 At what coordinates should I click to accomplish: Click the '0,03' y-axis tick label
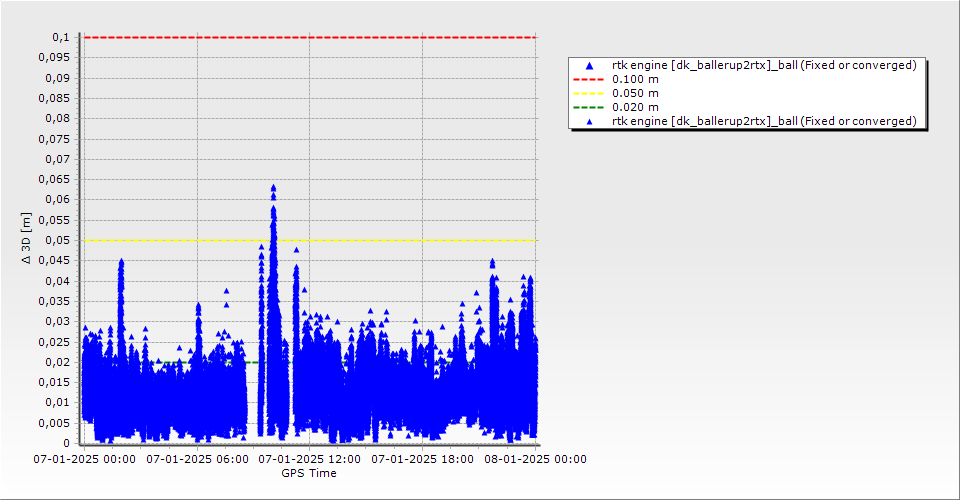click(58, 321)
